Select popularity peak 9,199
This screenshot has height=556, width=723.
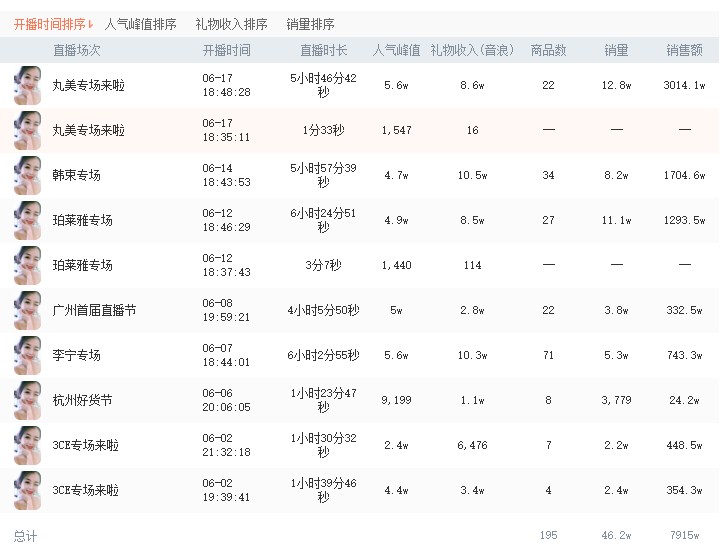point(396,400)
